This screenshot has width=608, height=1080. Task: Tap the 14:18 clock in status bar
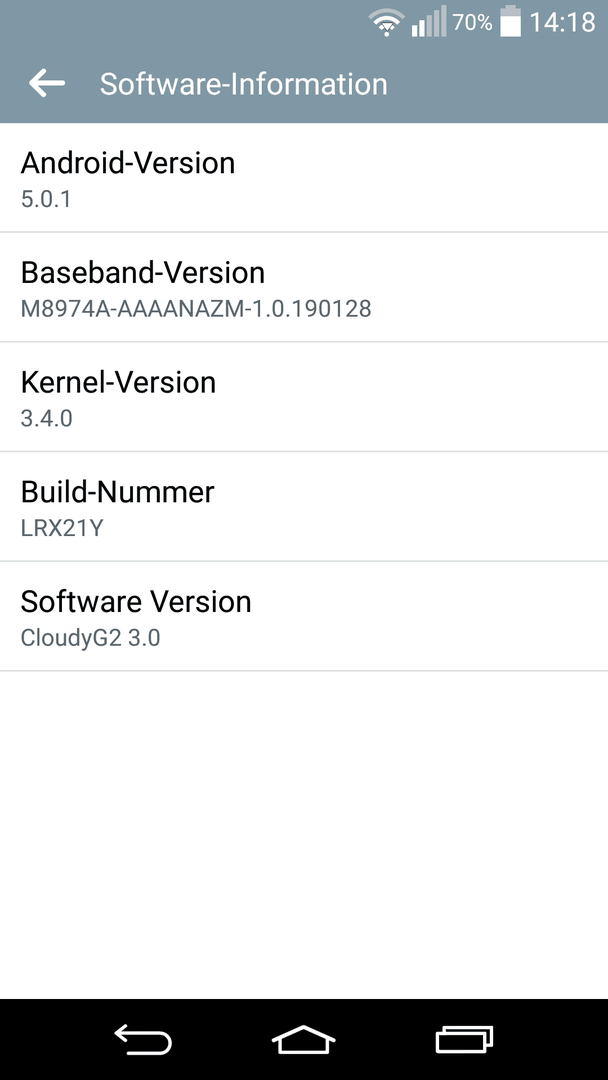(562, 22)
